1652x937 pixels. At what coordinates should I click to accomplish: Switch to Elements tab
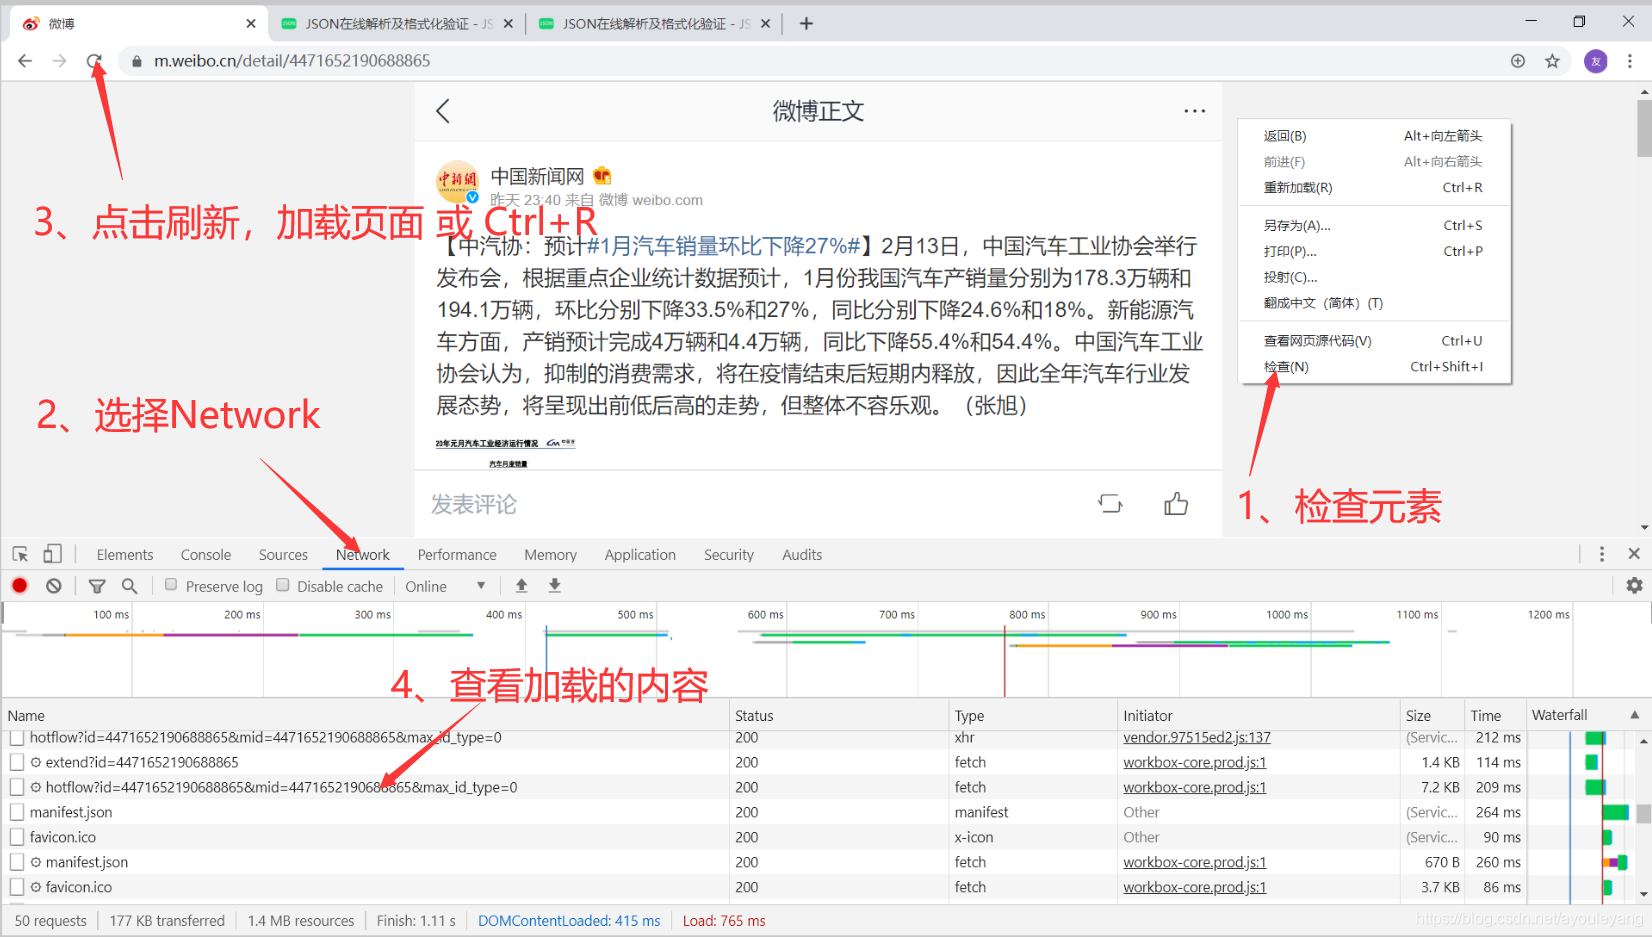click(x=125, y=555)
